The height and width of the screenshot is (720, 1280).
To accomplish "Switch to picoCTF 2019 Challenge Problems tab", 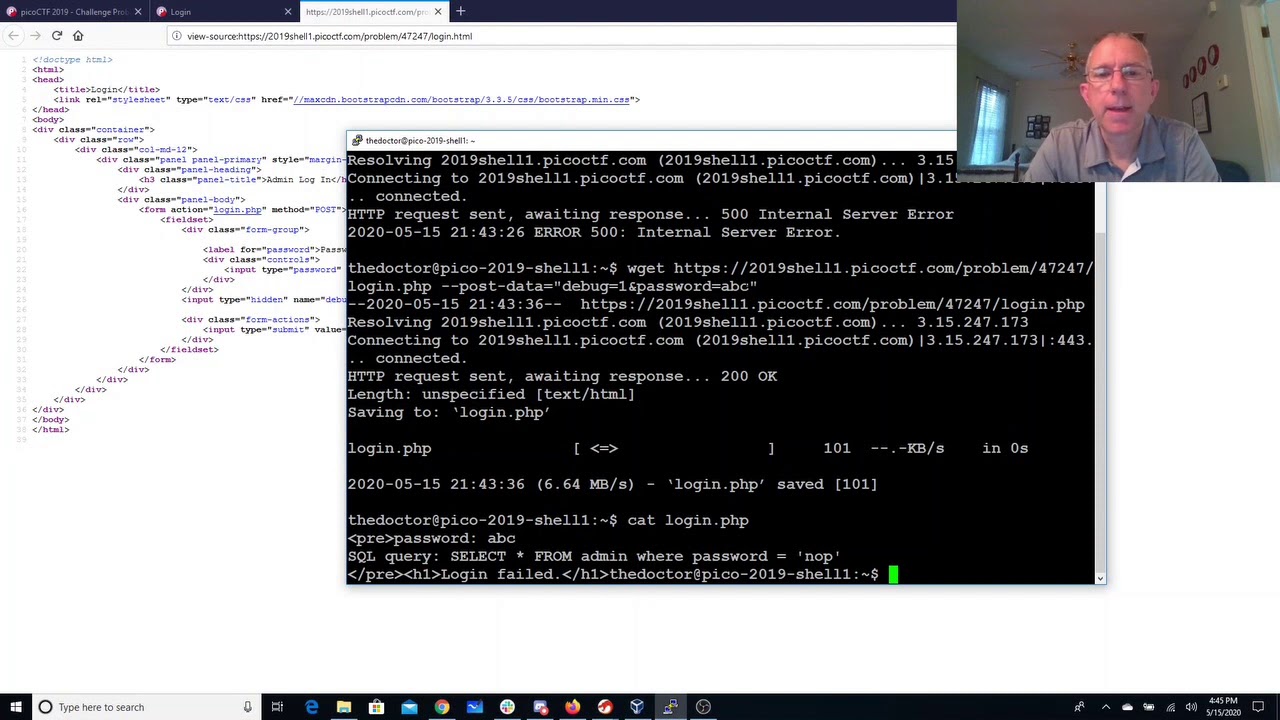I will pyautogui.click(x=75, y=12).
